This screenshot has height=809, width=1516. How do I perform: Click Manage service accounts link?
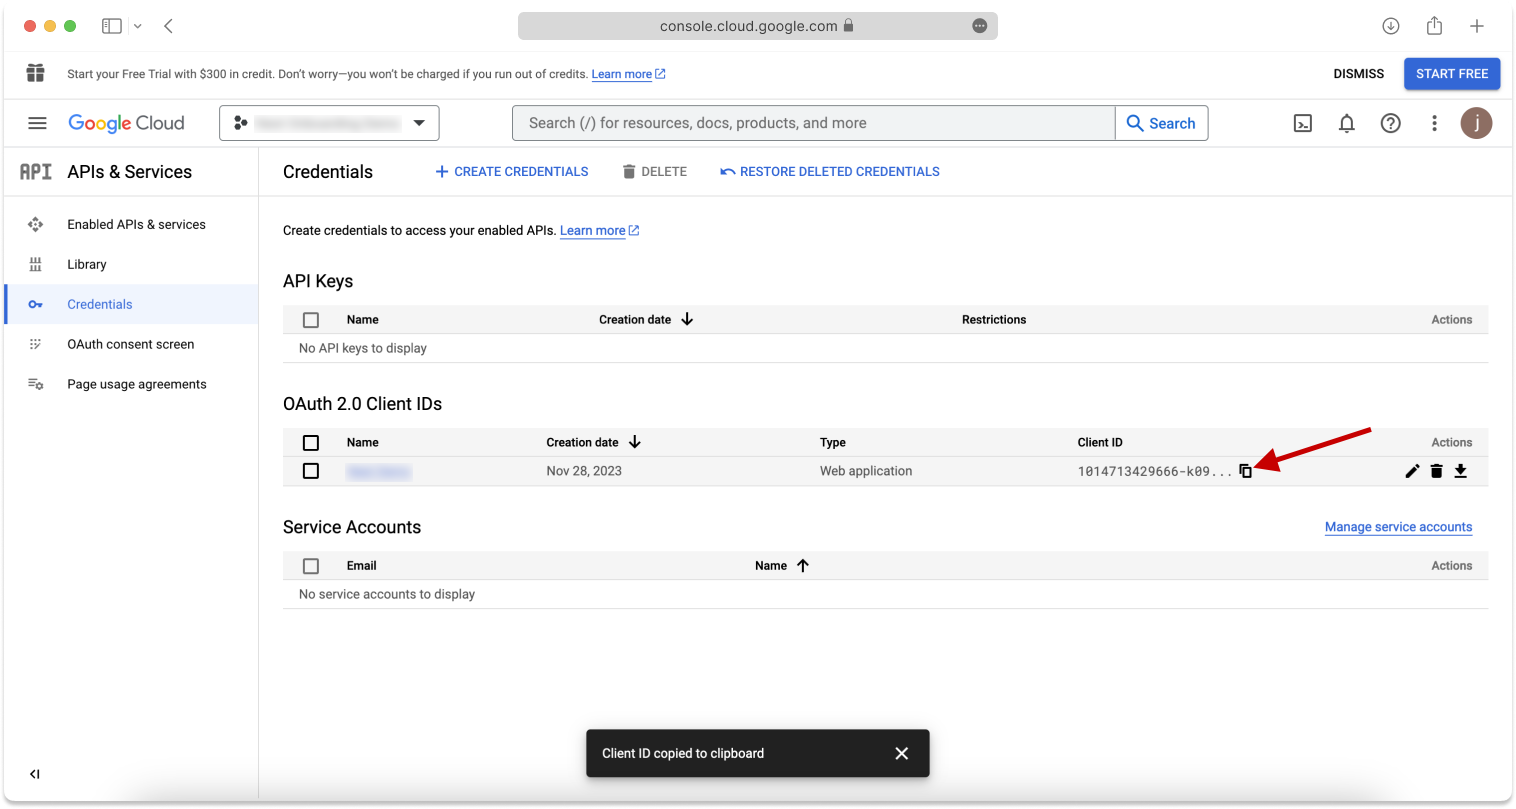1398,527
